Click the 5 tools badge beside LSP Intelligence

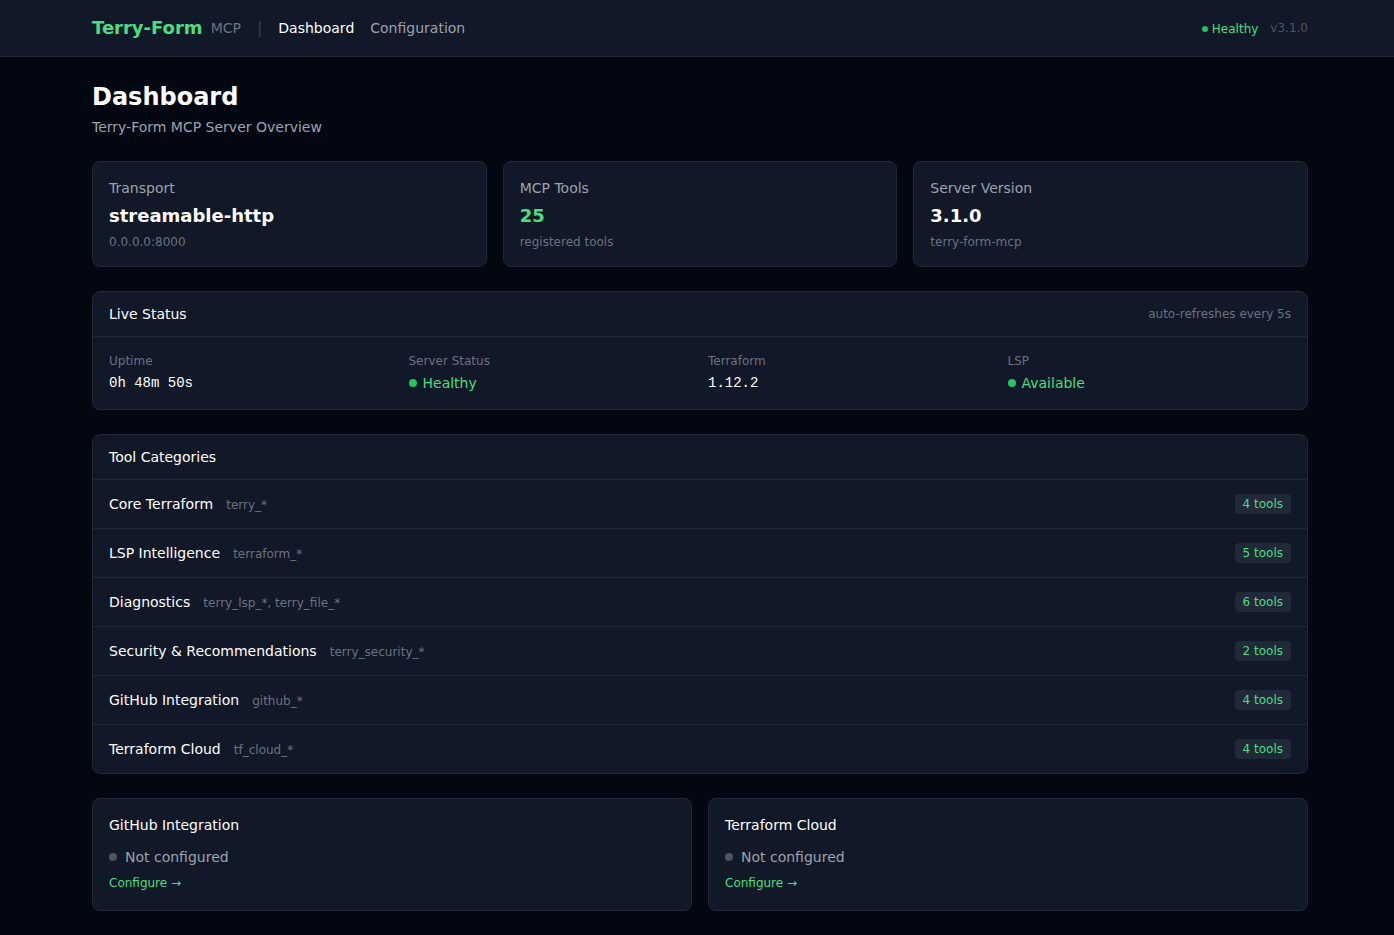(1262, 552)
